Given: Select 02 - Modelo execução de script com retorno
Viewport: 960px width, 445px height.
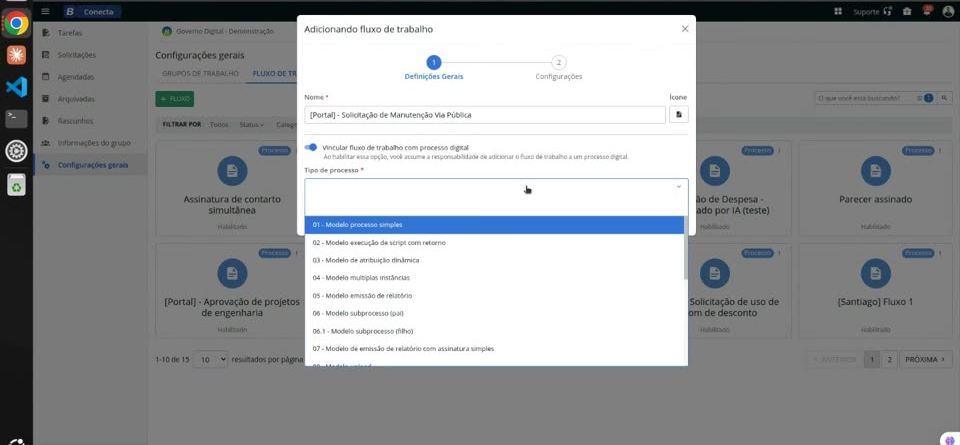Looking at the screenshot, I should (493, 242).
